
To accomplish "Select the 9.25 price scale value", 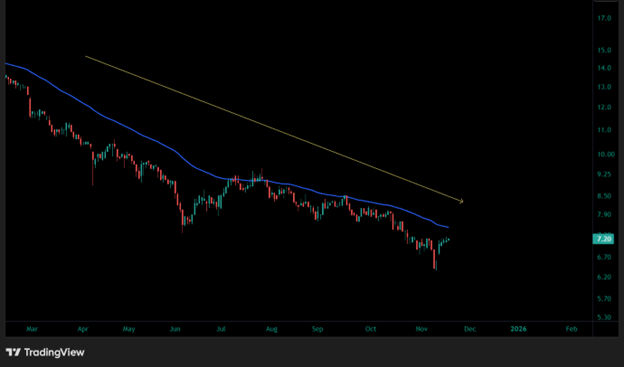I will pos(604,174).
